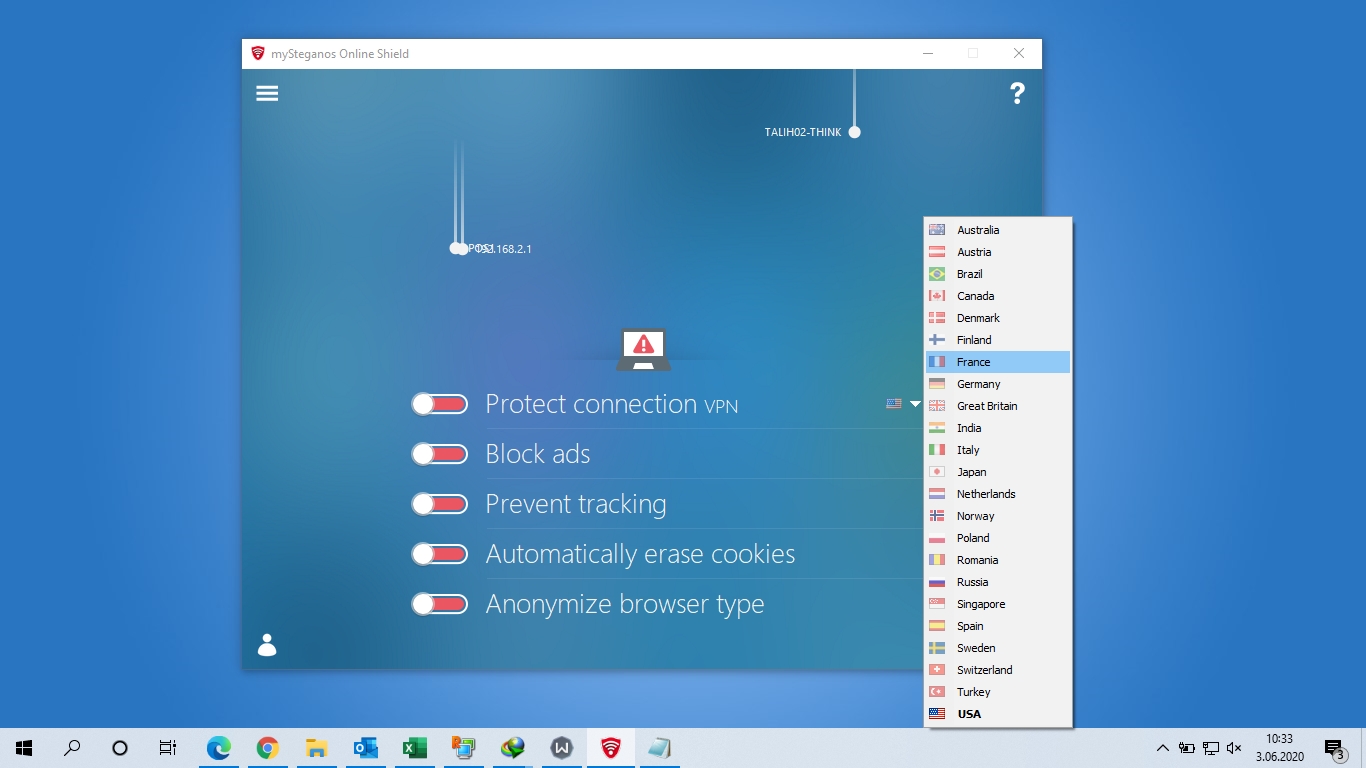Select India from the list
The width and height of the screenshot is (1366, 768).
(x=998, y=428)
